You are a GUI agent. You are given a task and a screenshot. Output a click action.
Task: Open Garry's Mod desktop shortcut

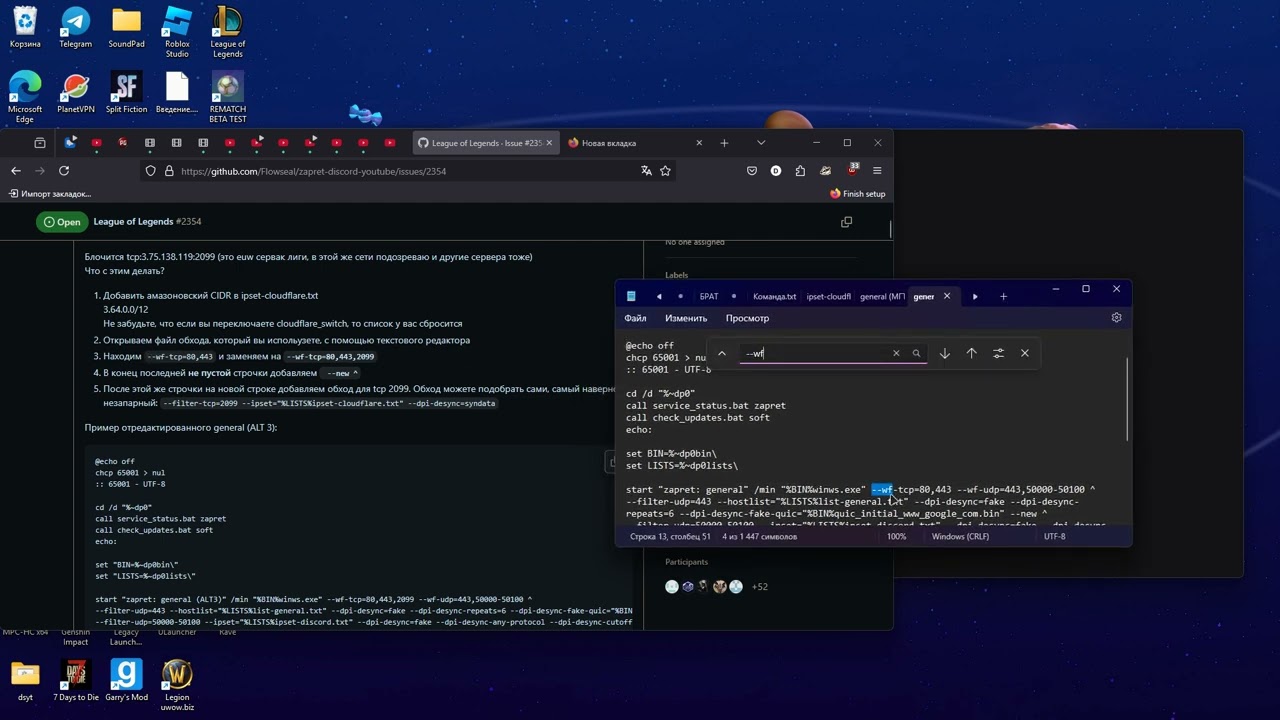(127, 680)
